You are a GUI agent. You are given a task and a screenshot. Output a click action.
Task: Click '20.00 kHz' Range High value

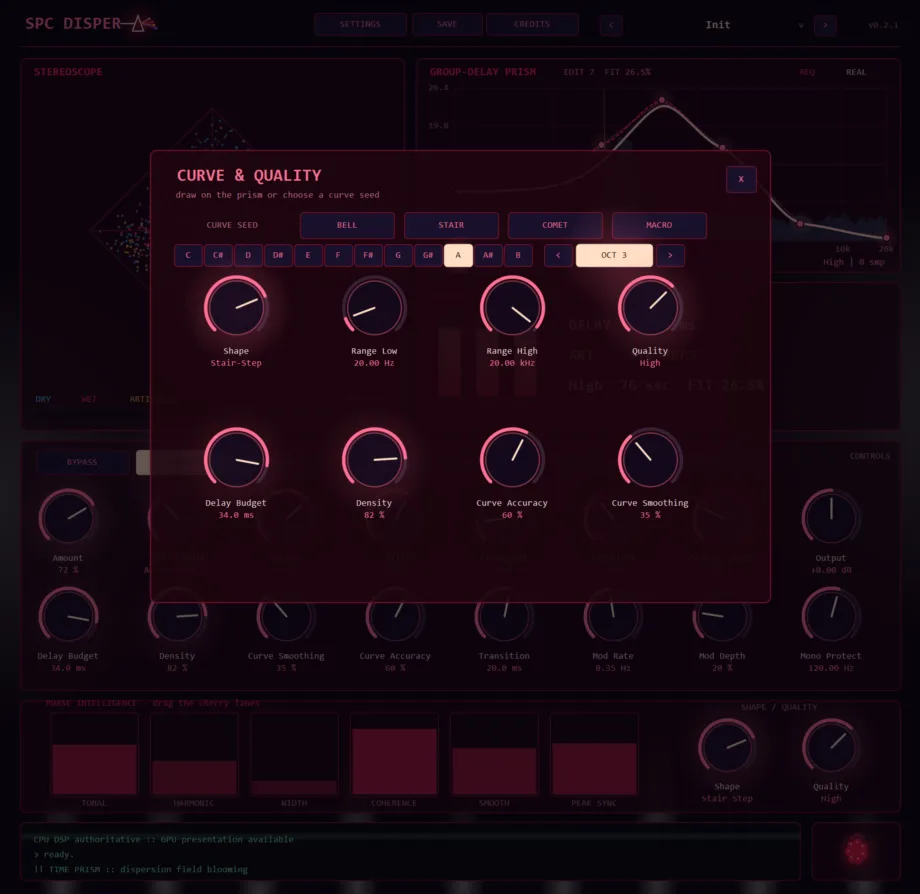512,363
